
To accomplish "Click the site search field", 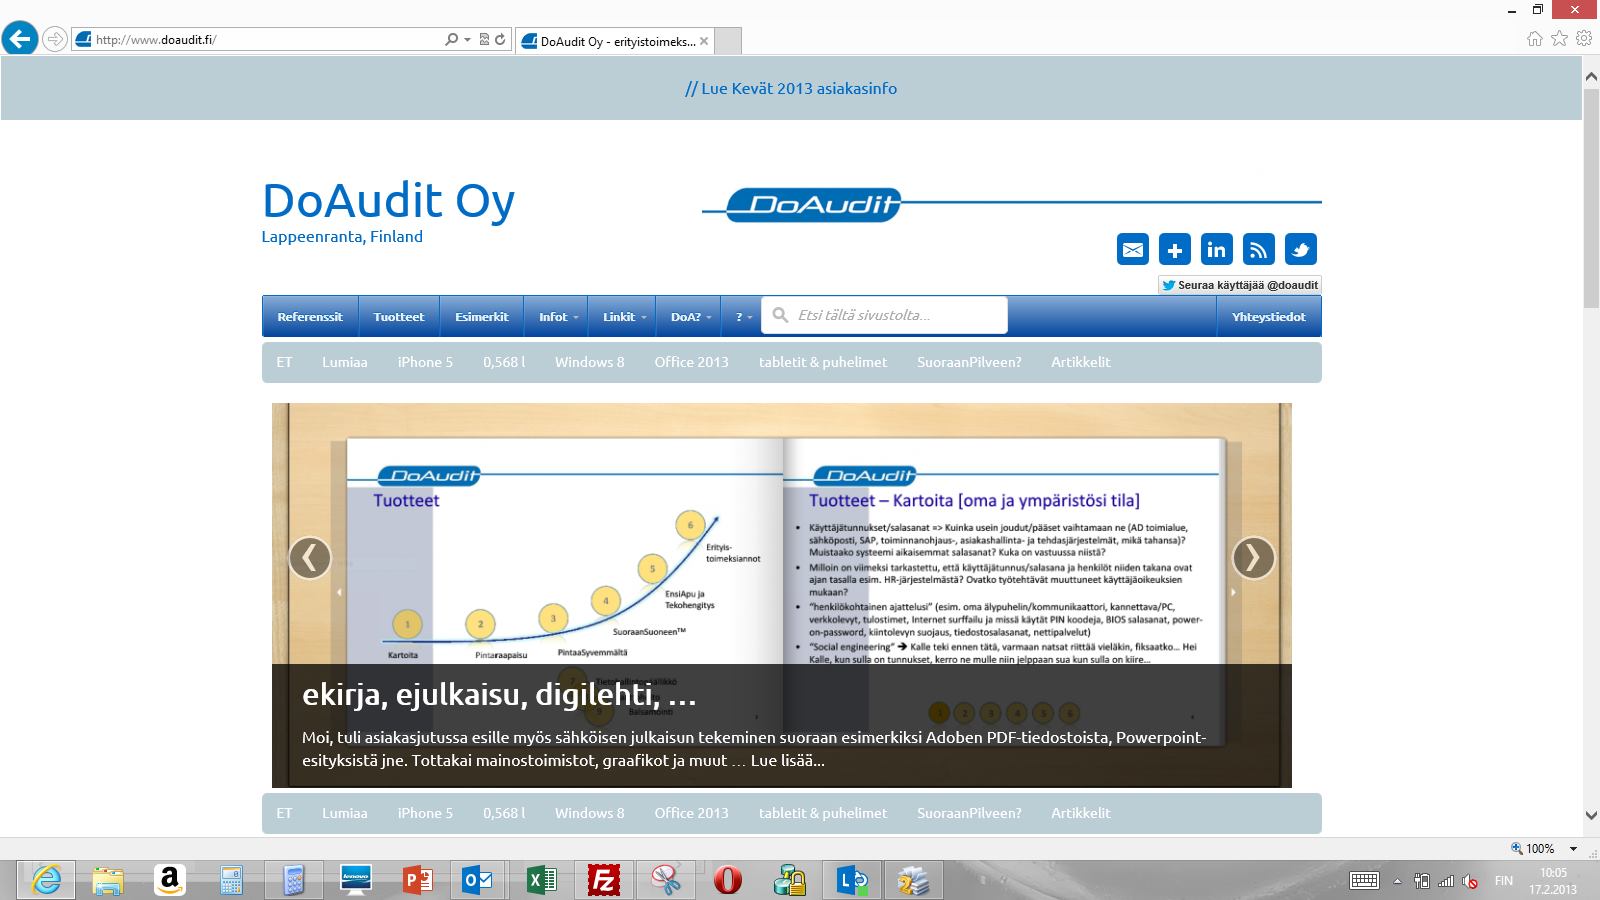I will pyautogui.click(x=884, y=315).
